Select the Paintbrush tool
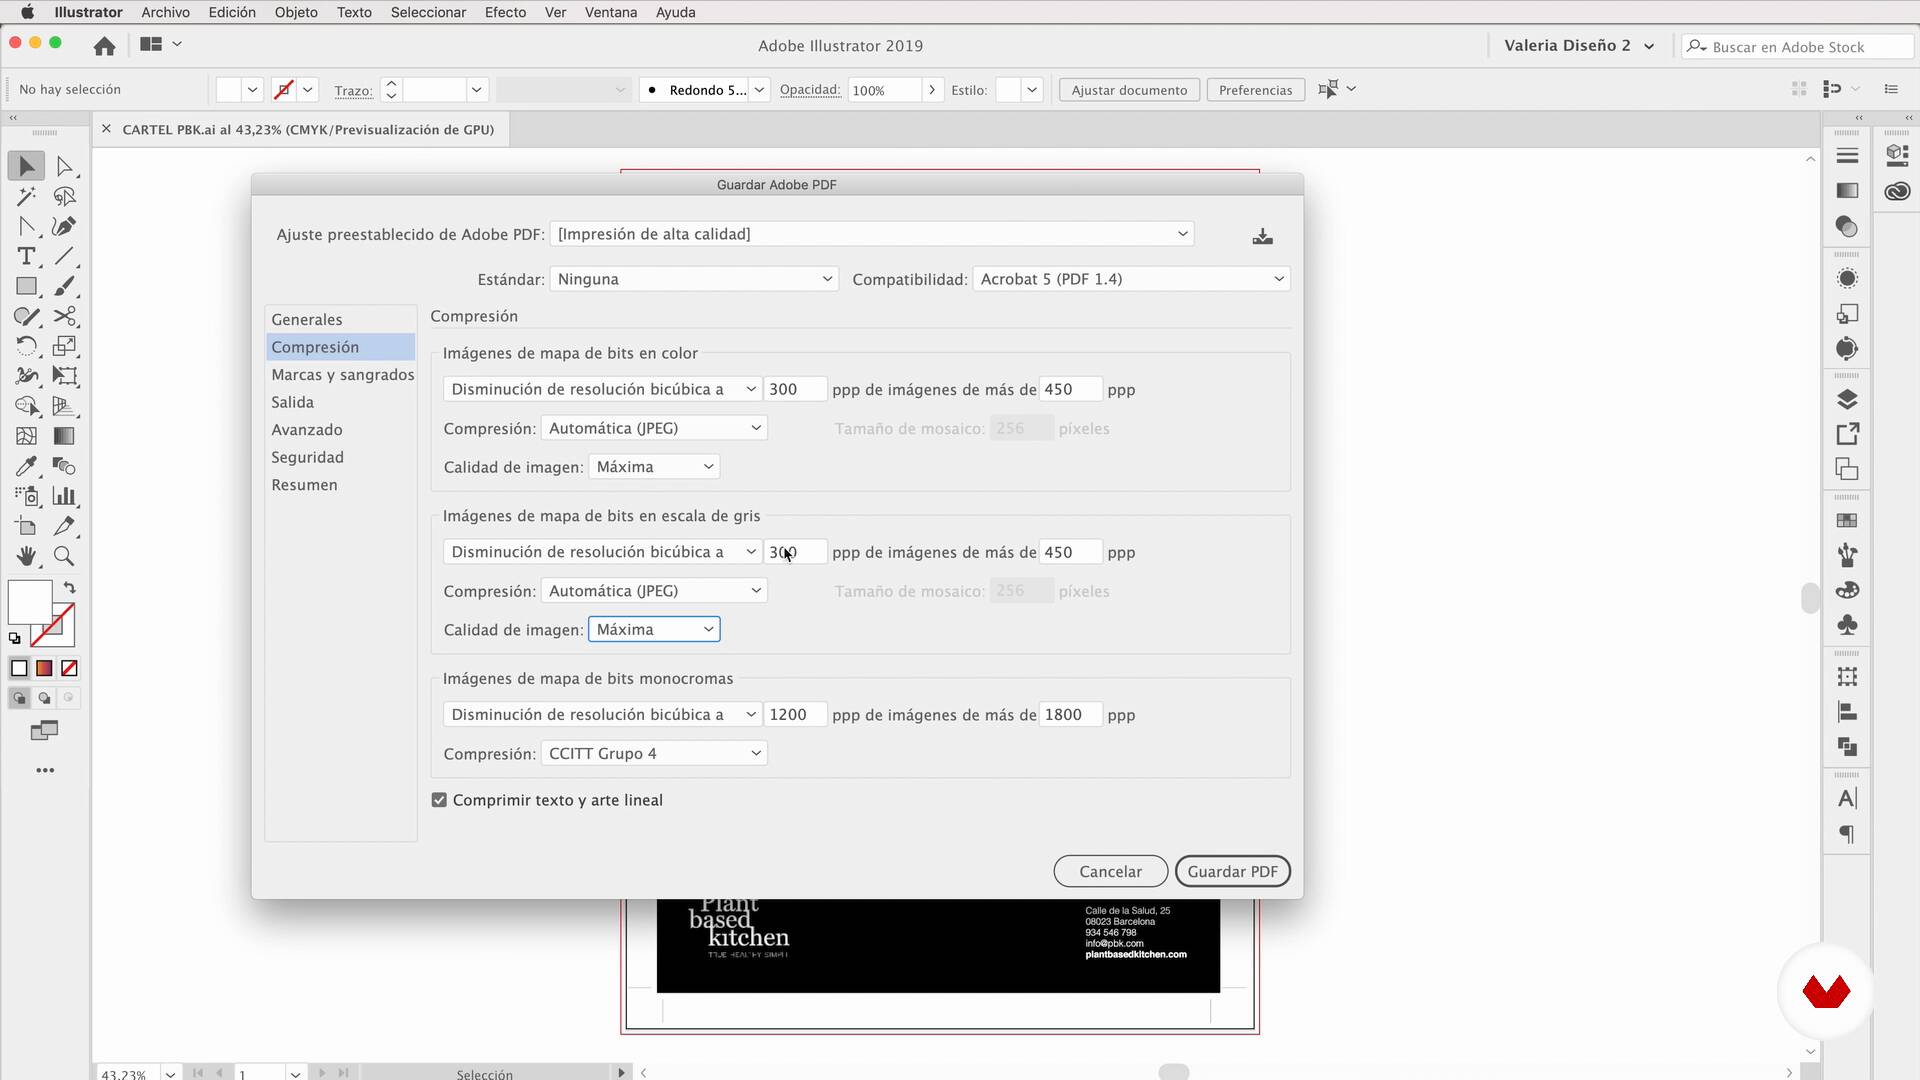Screen dimensions: 1920x1080 click(x=64, y=286)
